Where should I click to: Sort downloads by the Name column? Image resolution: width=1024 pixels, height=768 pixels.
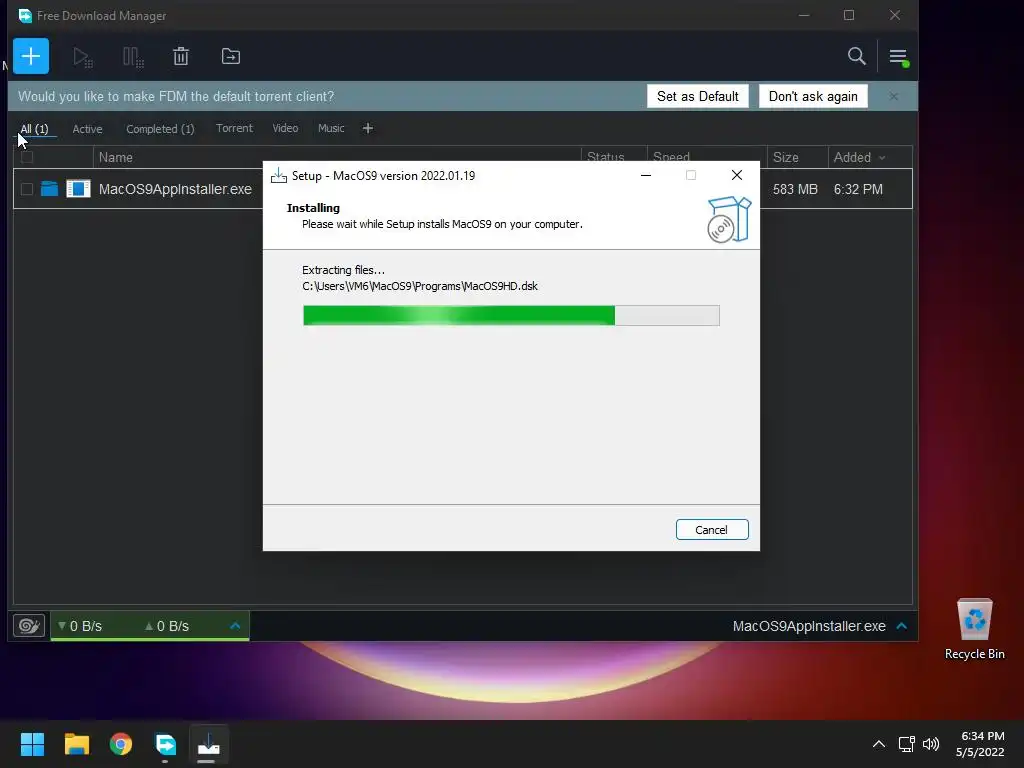point(116,157)
